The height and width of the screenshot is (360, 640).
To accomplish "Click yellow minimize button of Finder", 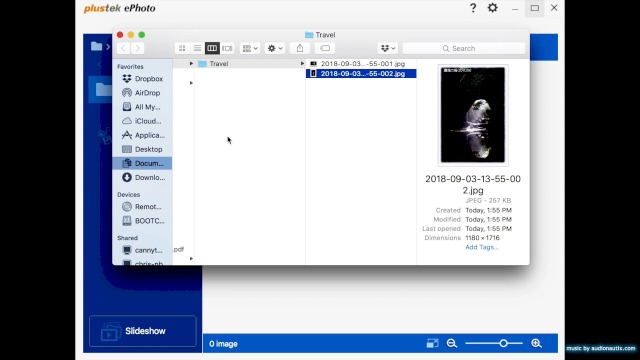I will (x=131, y=35).
